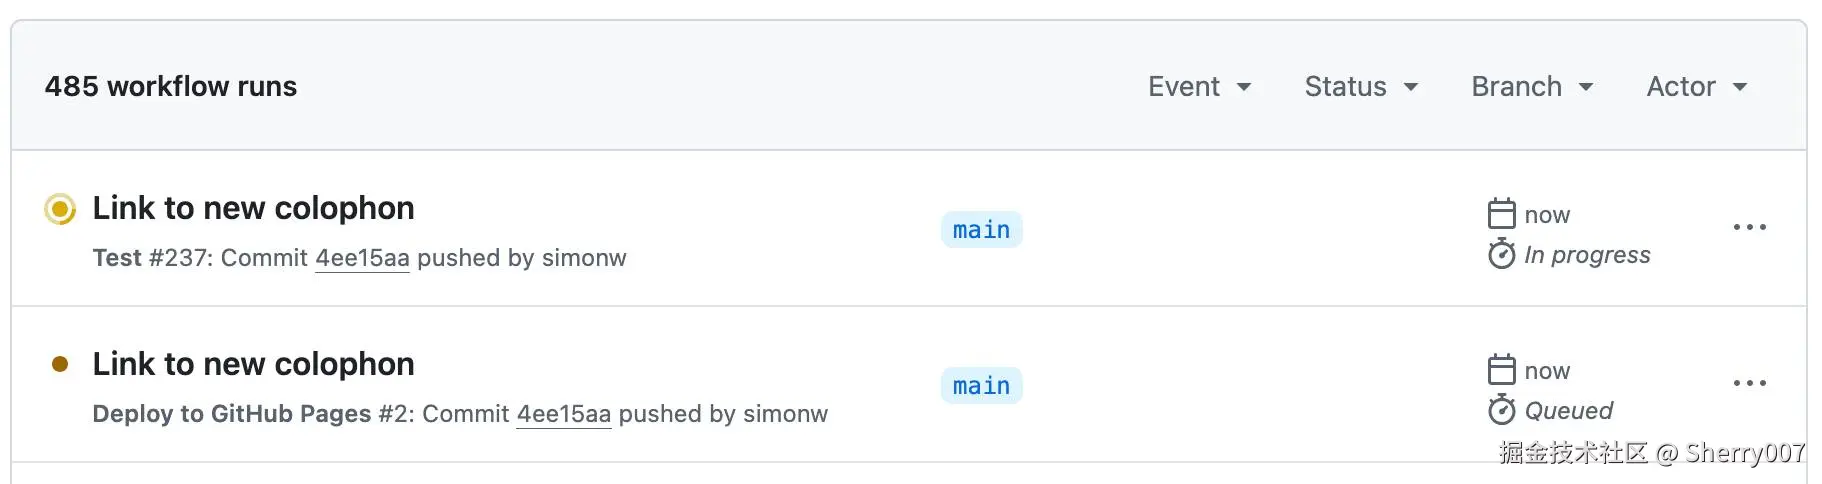
Task: Click main branch label on Deploy row
Action: coord(981,386)
